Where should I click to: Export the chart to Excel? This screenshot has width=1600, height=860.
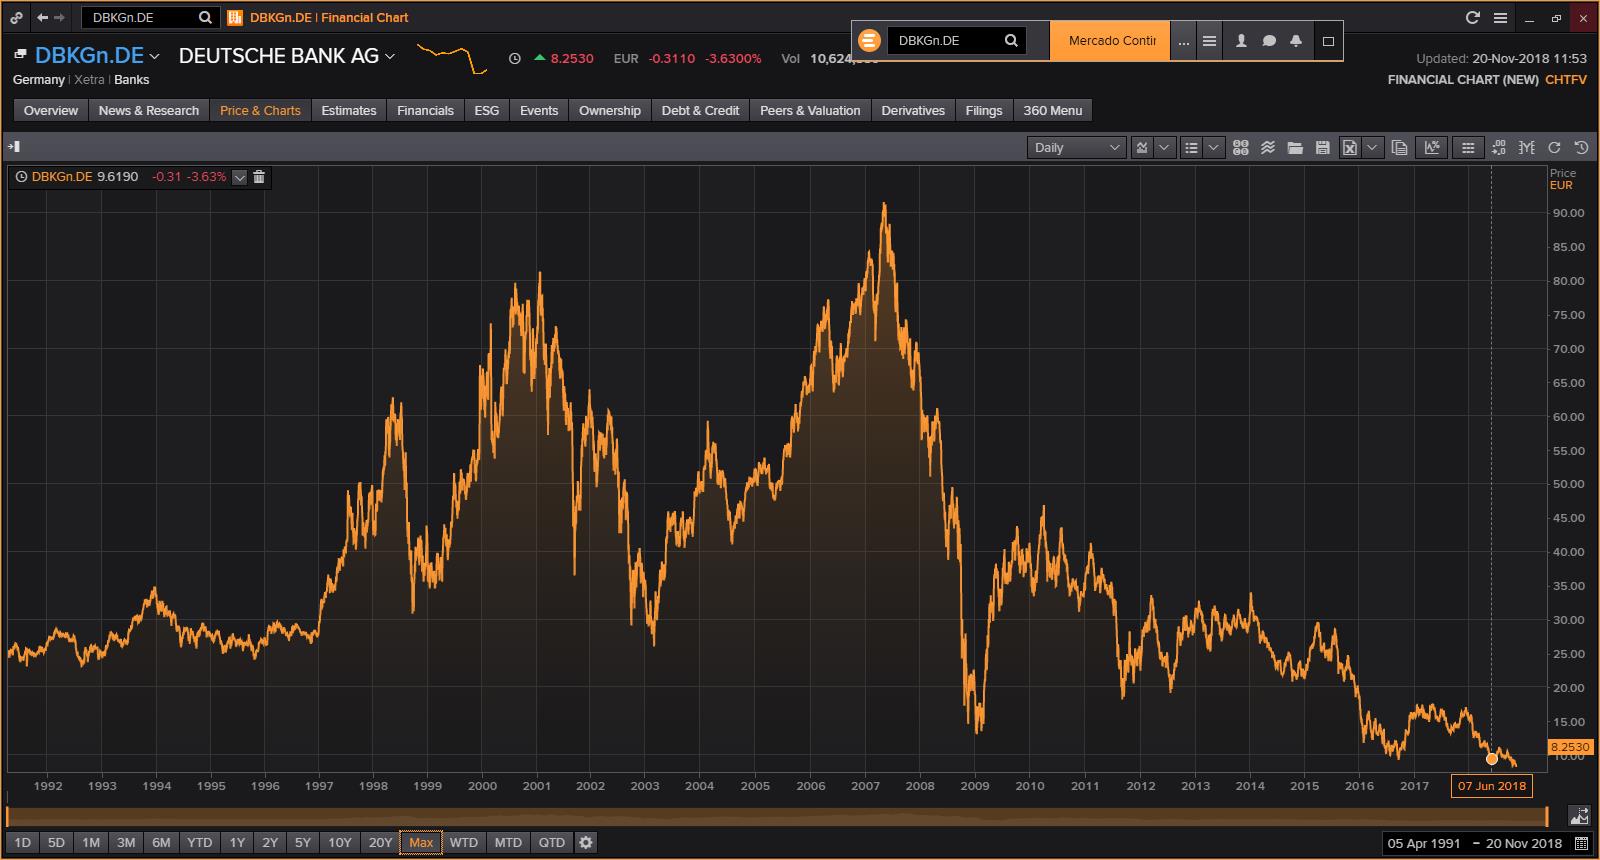(x=1350, y=147)
